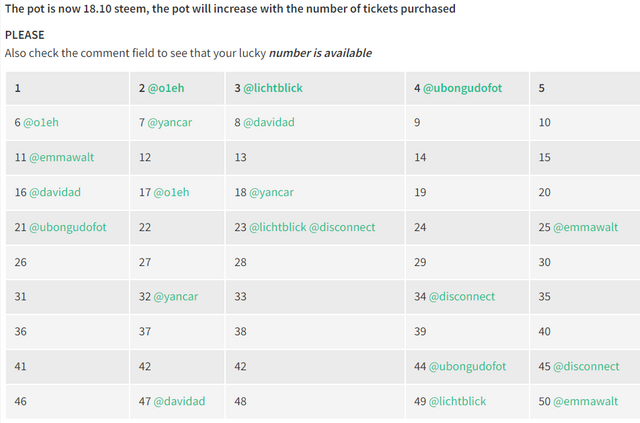640x423 pixels.
Task: Click @lichtblick link in cell 49
Action: tap(458, 401)
